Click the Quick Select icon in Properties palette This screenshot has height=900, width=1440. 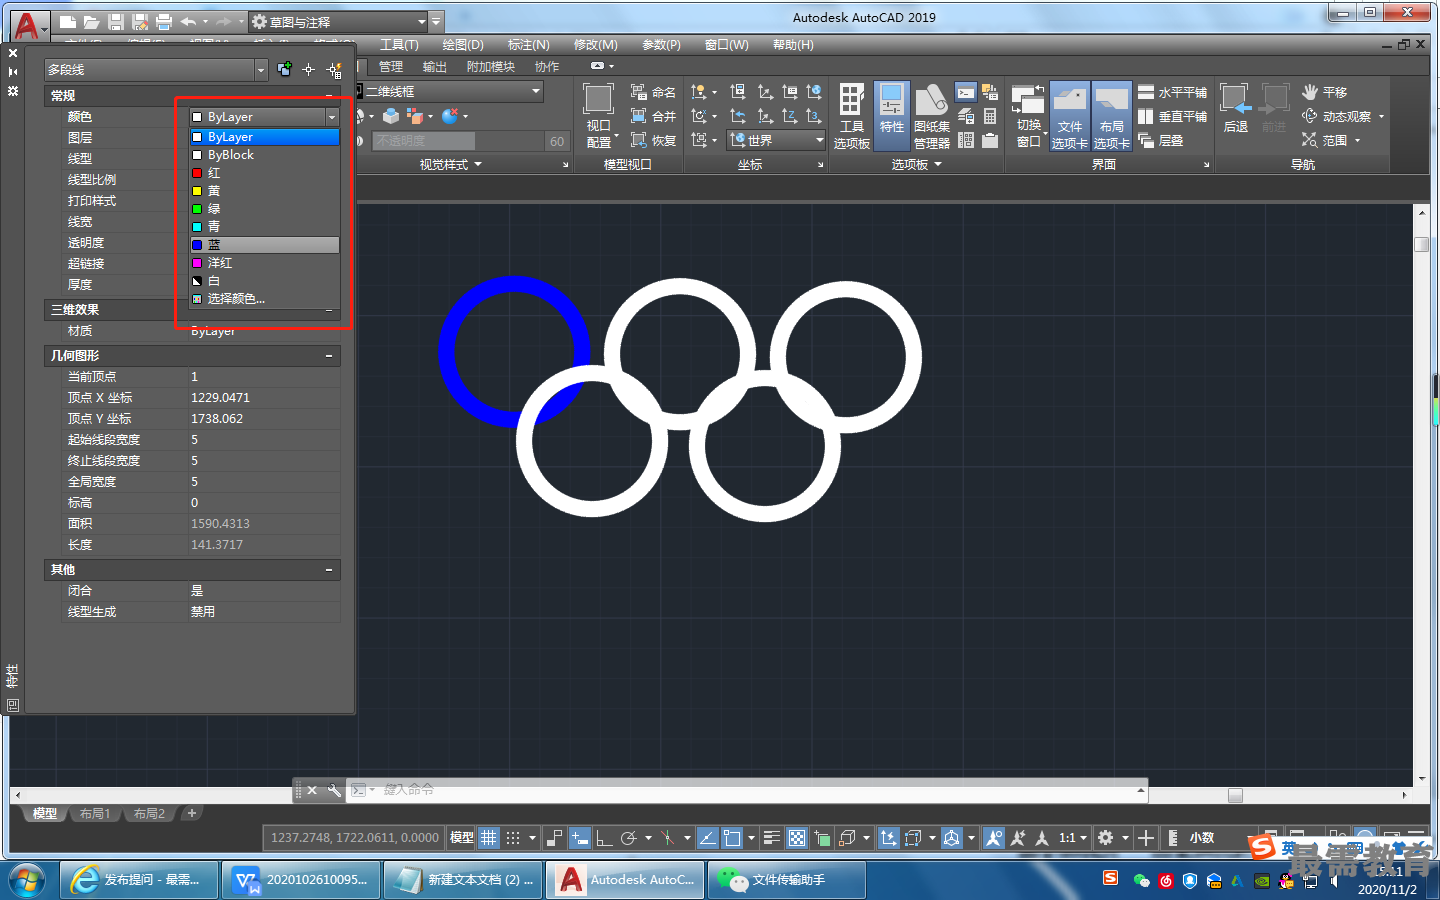334,69
